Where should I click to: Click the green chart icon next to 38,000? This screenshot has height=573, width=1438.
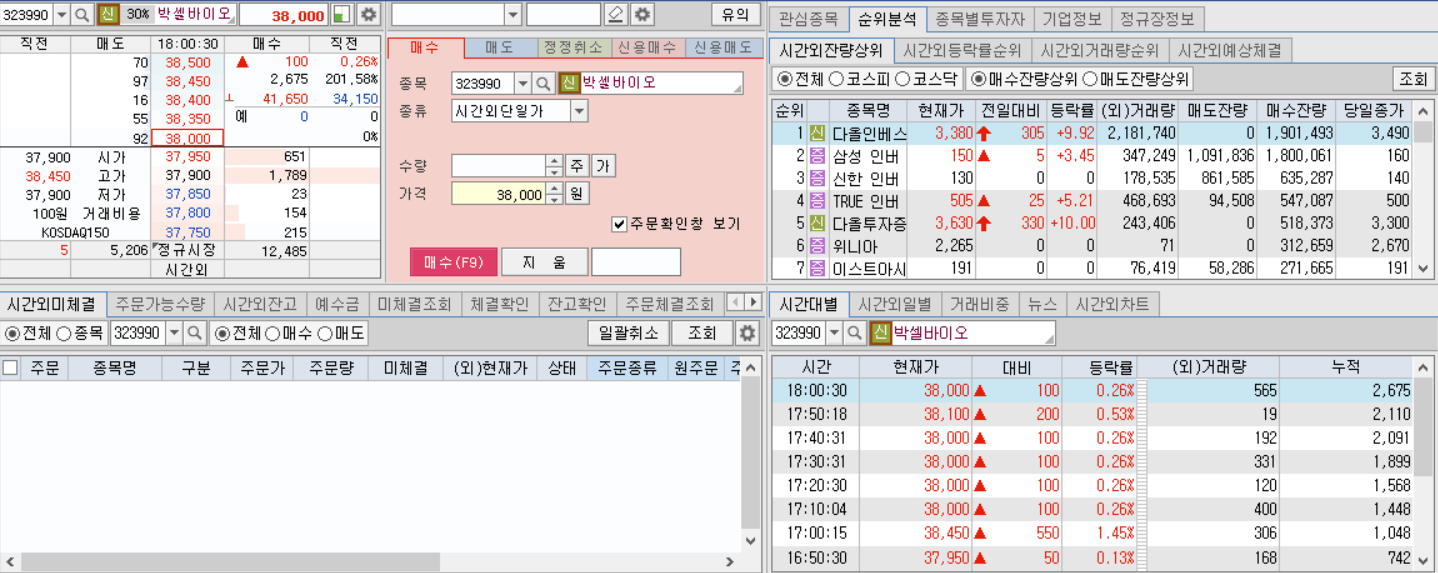point(343,15)
